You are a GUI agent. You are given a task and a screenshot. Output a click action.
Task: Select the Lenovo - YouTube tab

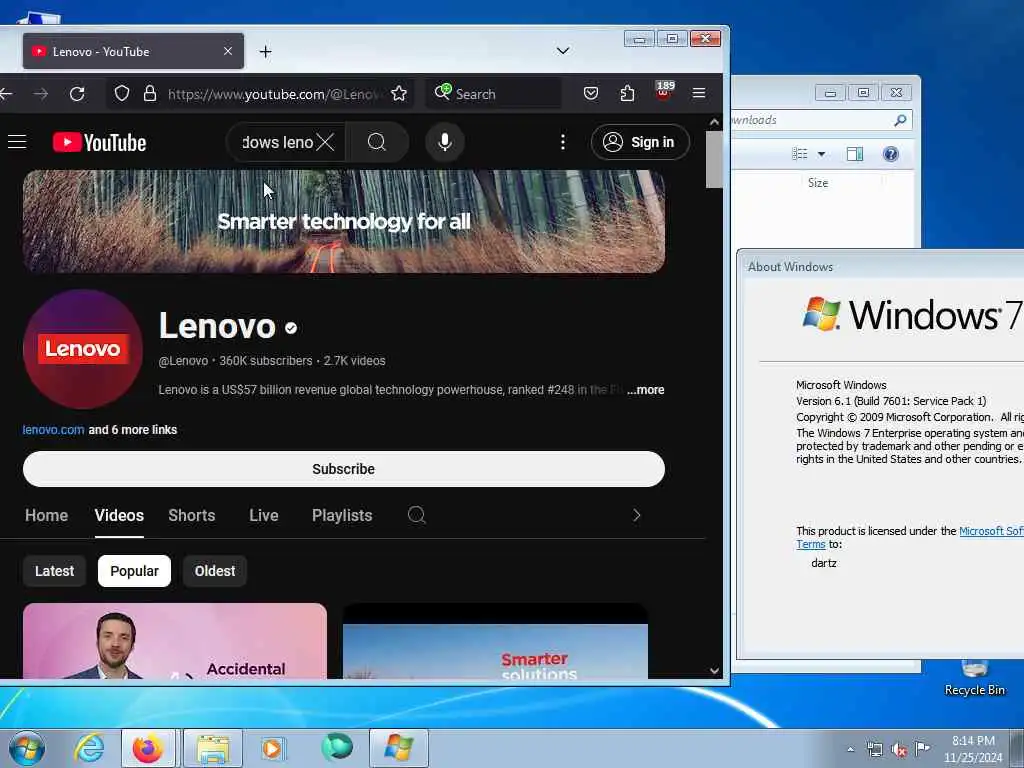[x=133, y=51]
